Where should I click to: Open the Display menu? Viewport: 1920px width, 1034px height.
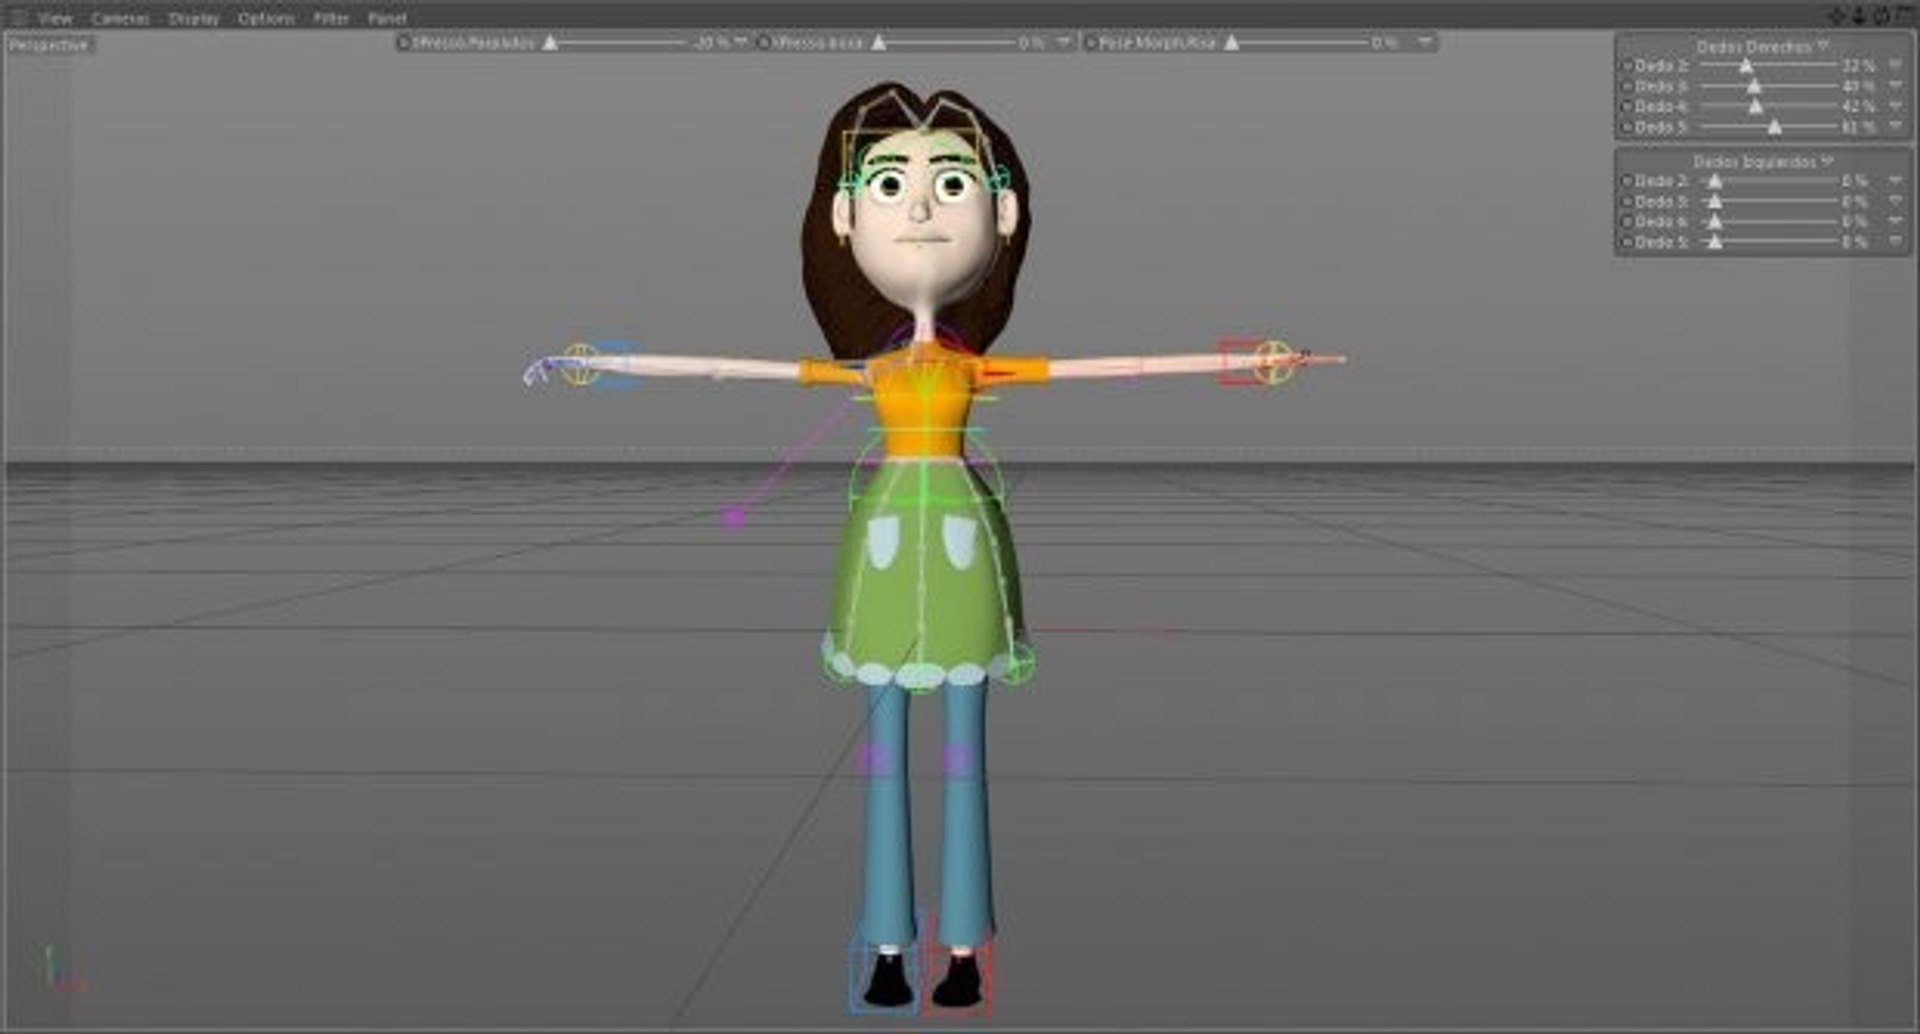[194, 18]
